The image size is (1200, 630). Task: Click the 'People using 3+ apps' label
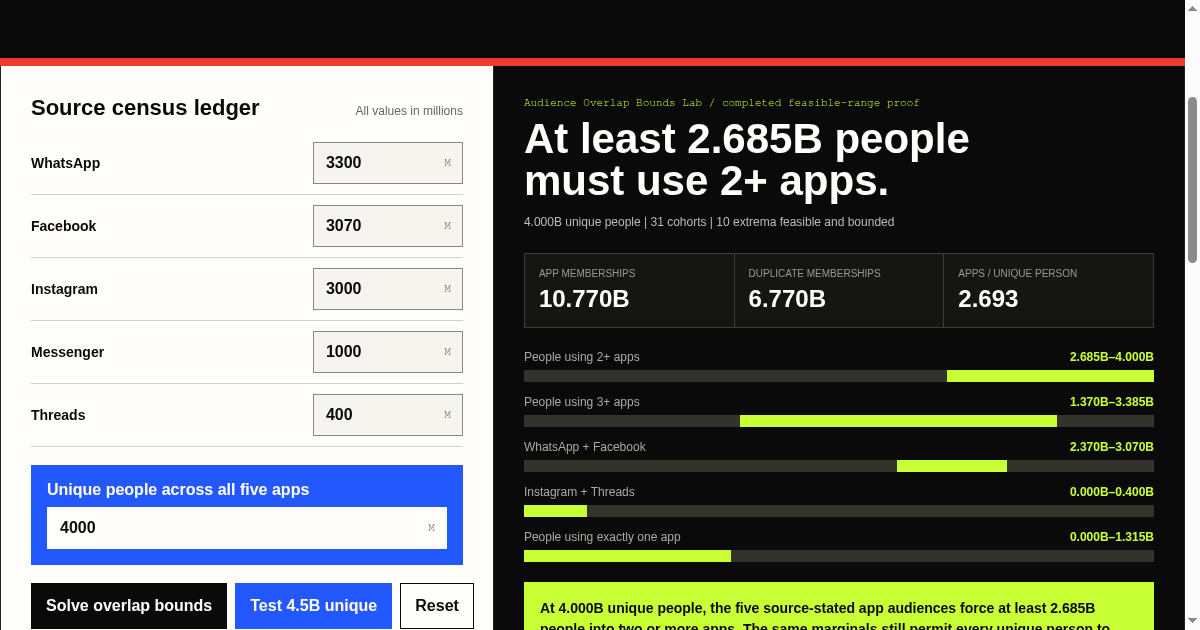pos(582,402)
